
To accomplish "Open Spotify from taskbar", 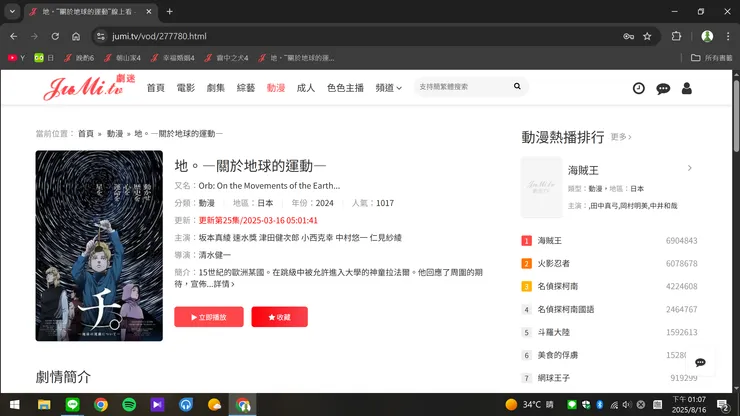I will (129, 405).
